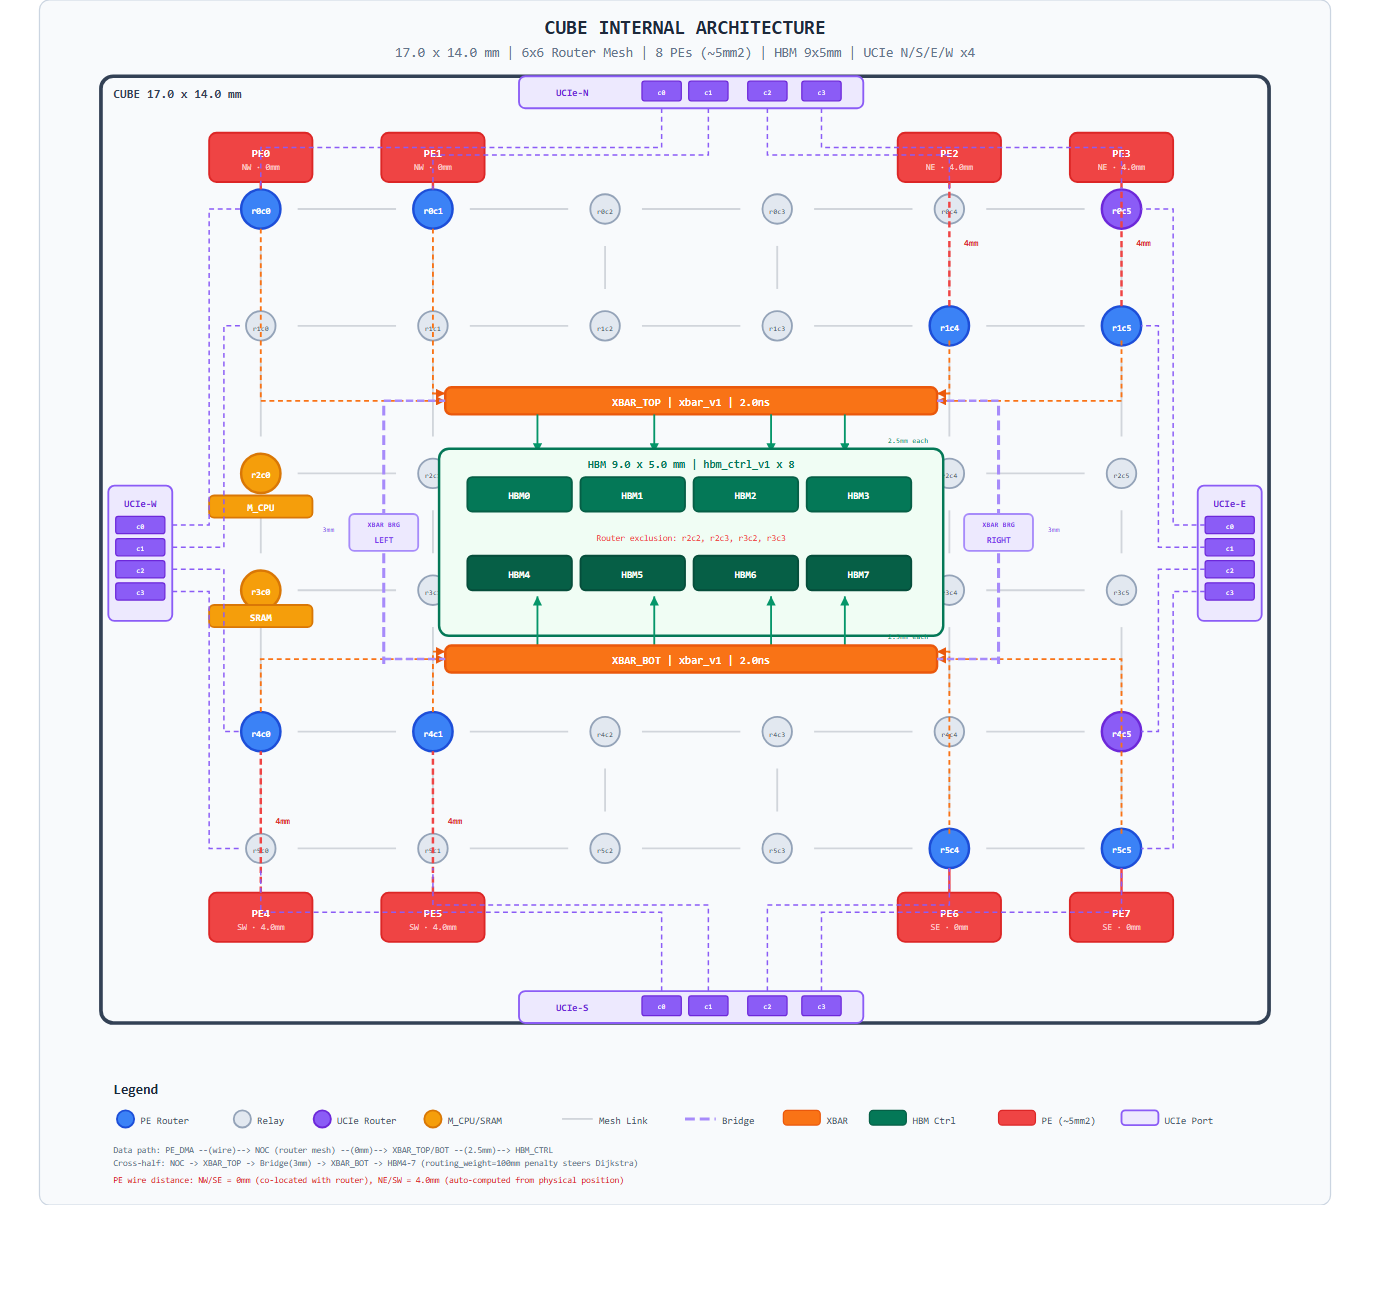Click the r2c5 relay node

(1121, 474)
